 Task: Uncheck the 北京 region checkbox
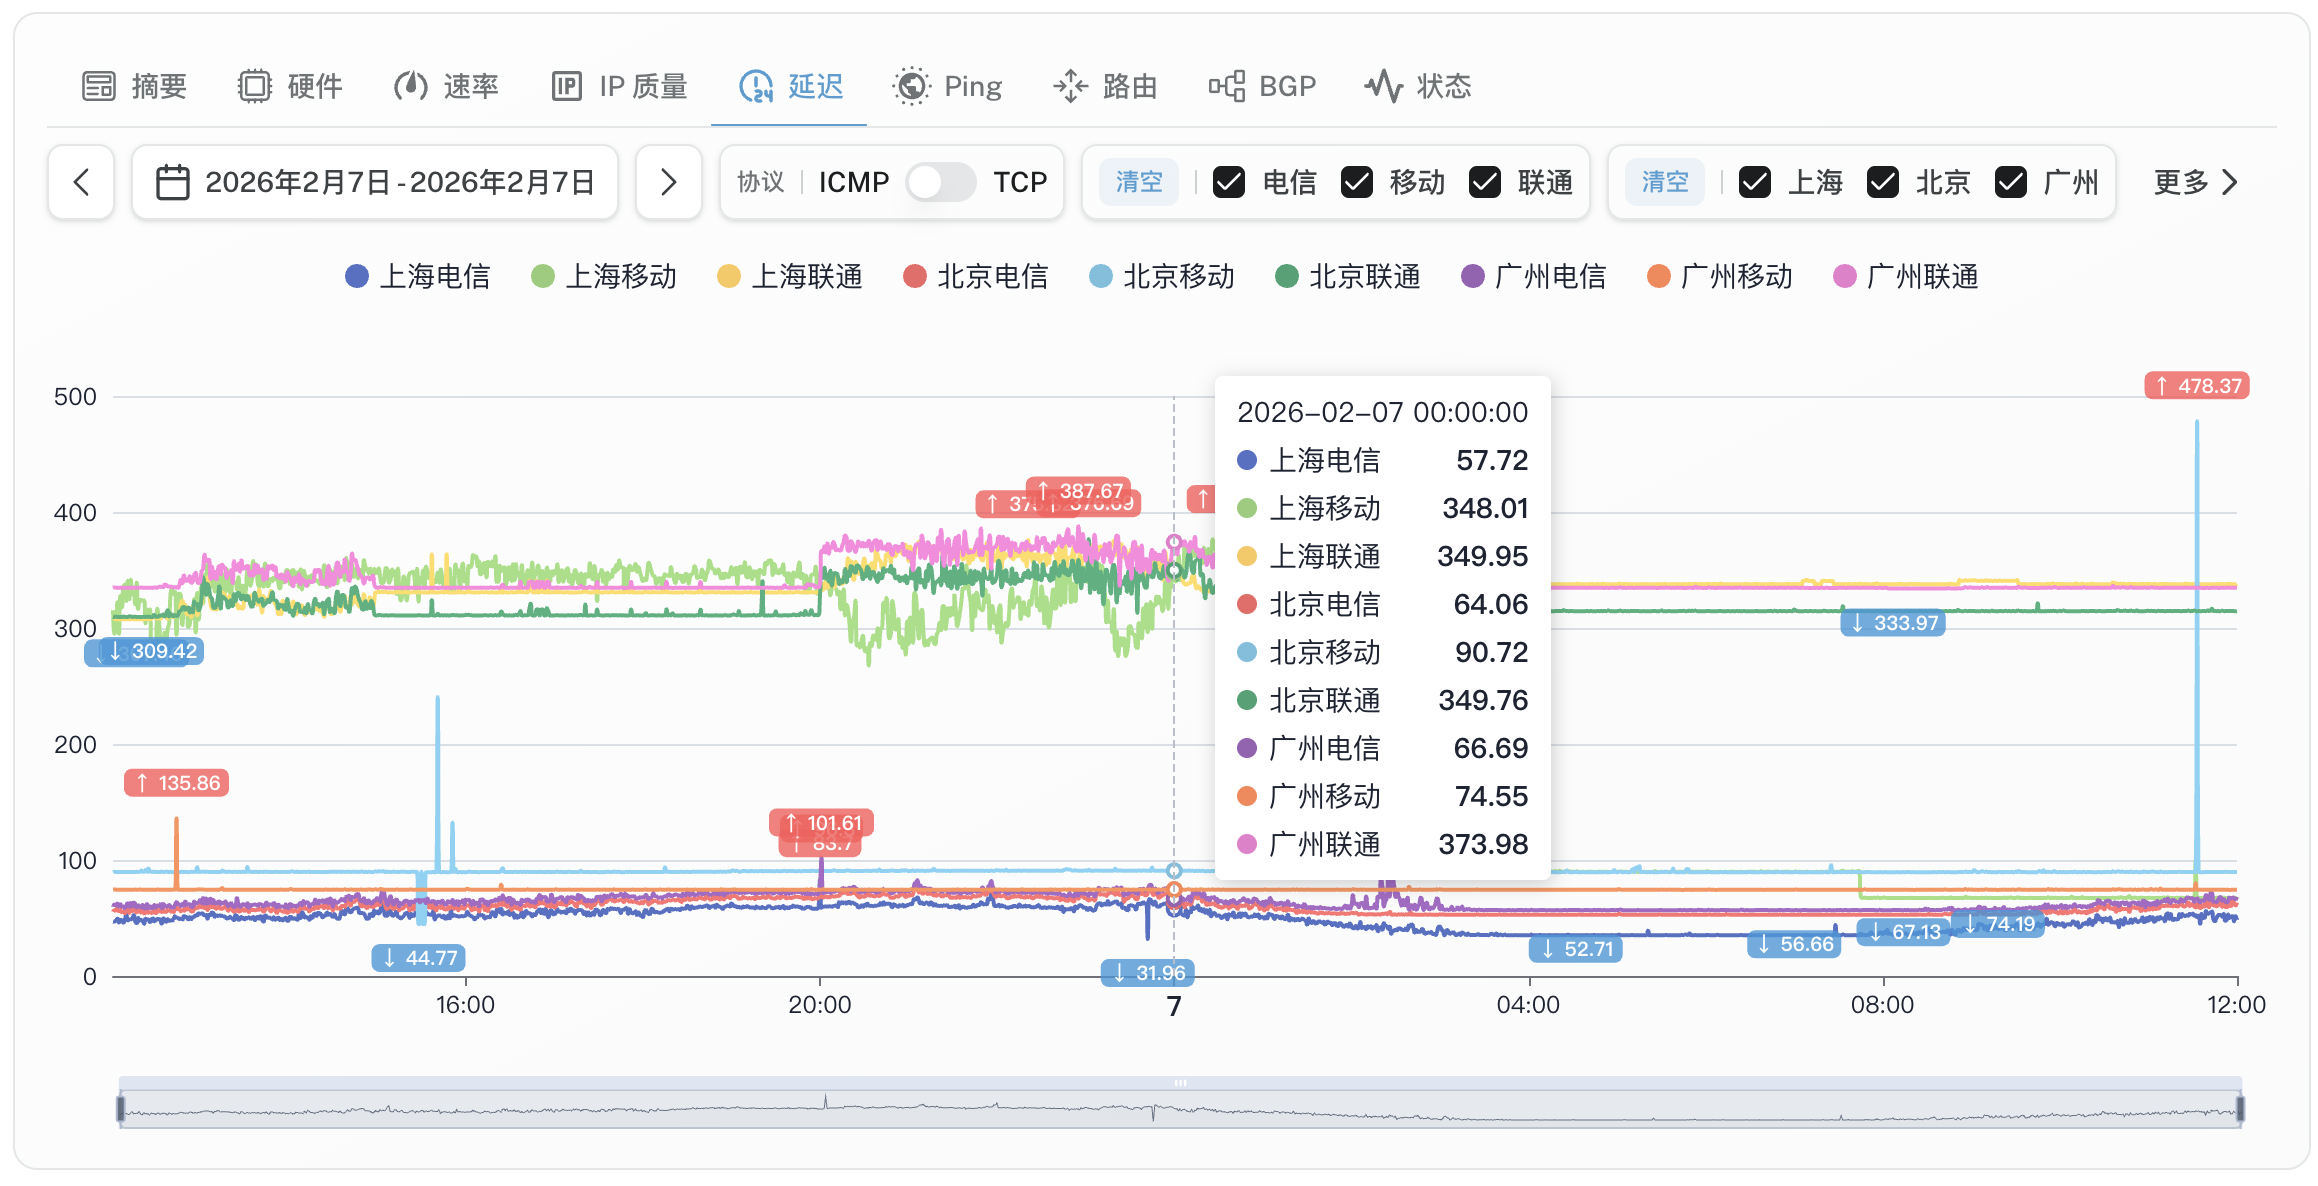tap(1883, 182)
